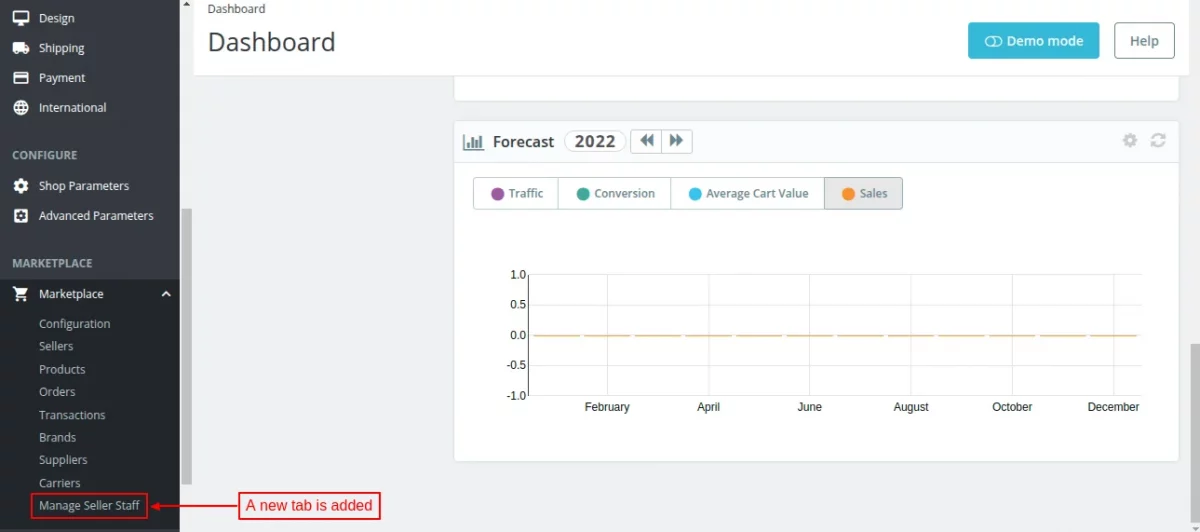
Task: Click the Shop Parameters gear icon
Action: [x=20, y=186]
